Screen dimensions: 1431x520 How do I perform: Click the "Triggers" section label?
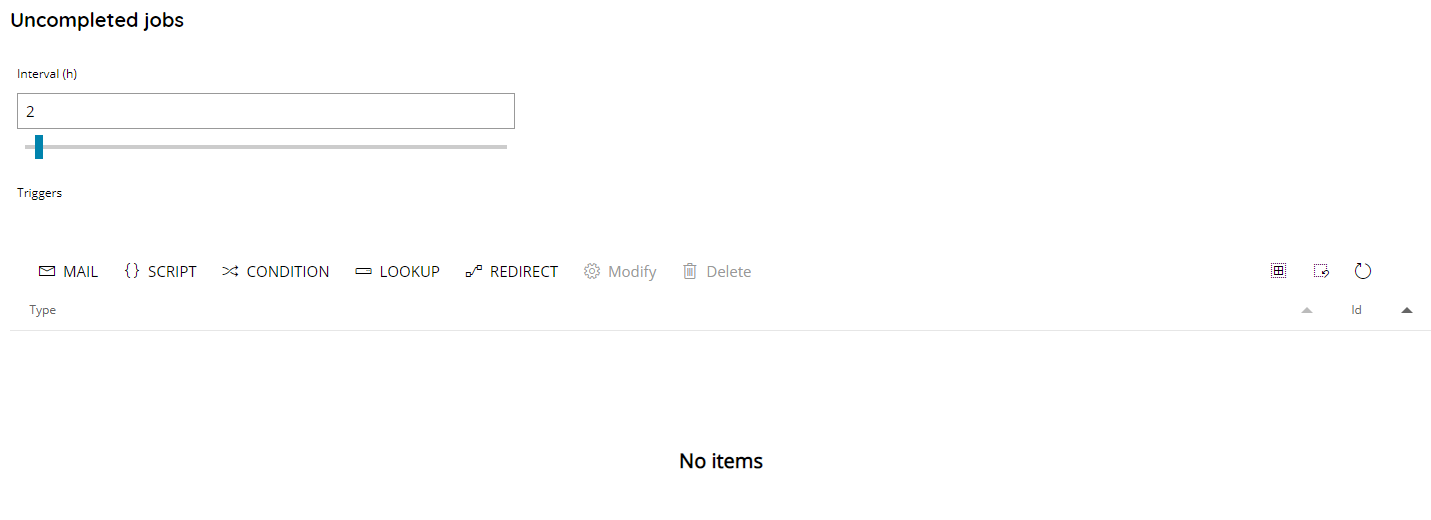(x=40, y=193)
